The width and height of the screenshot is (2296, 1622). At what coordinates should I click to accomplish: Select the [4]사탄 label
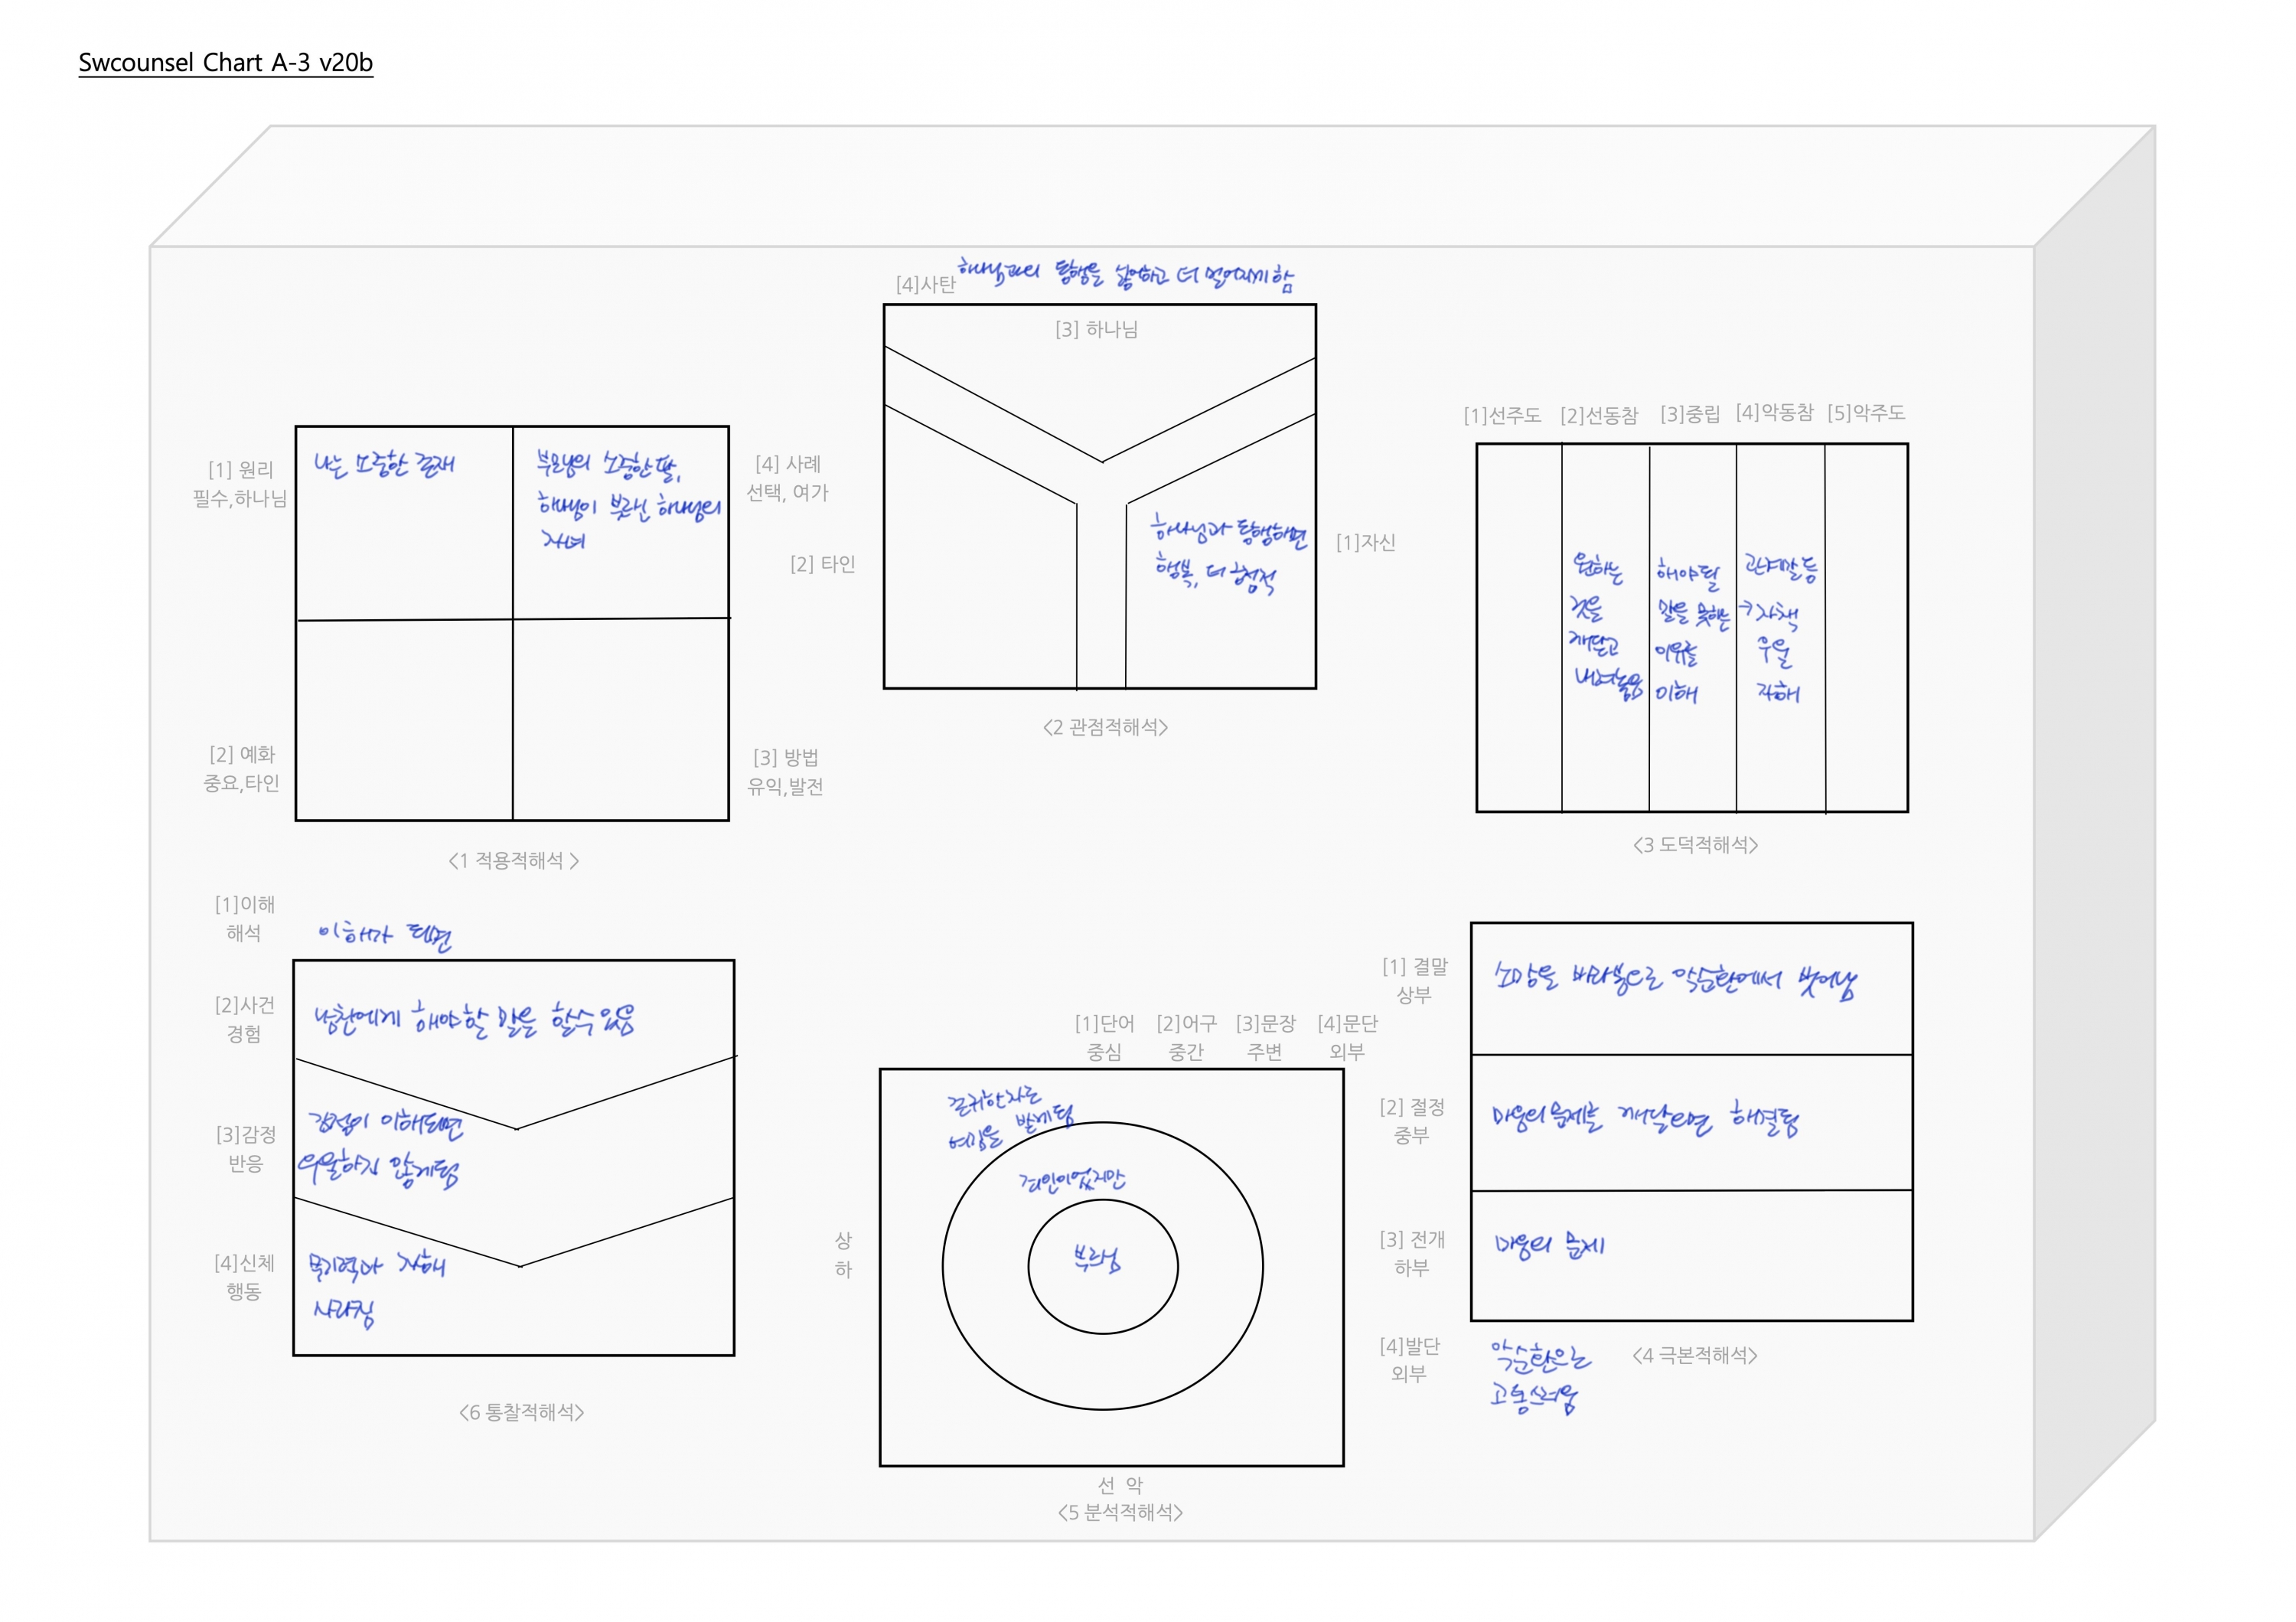click(925, 285)
